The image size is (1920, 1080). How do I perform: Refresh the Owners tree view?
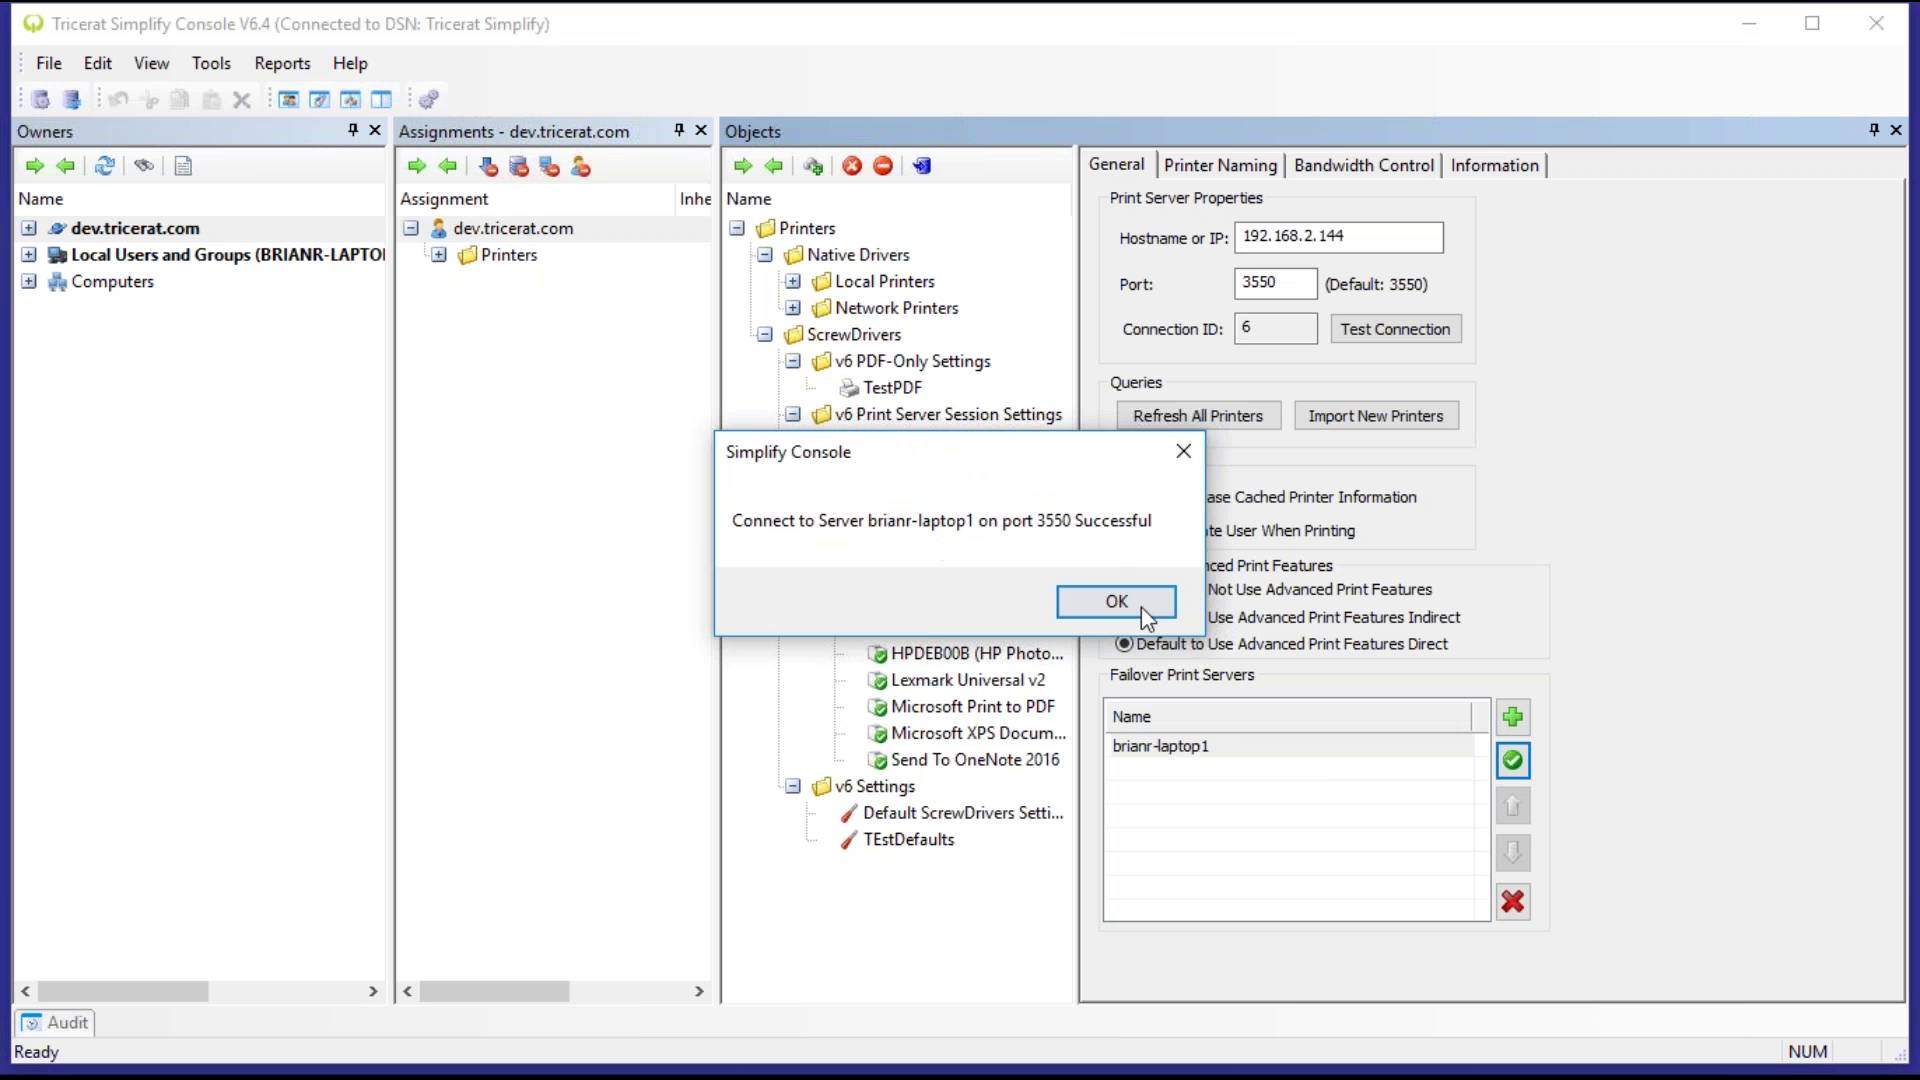[x=105, y=165]
